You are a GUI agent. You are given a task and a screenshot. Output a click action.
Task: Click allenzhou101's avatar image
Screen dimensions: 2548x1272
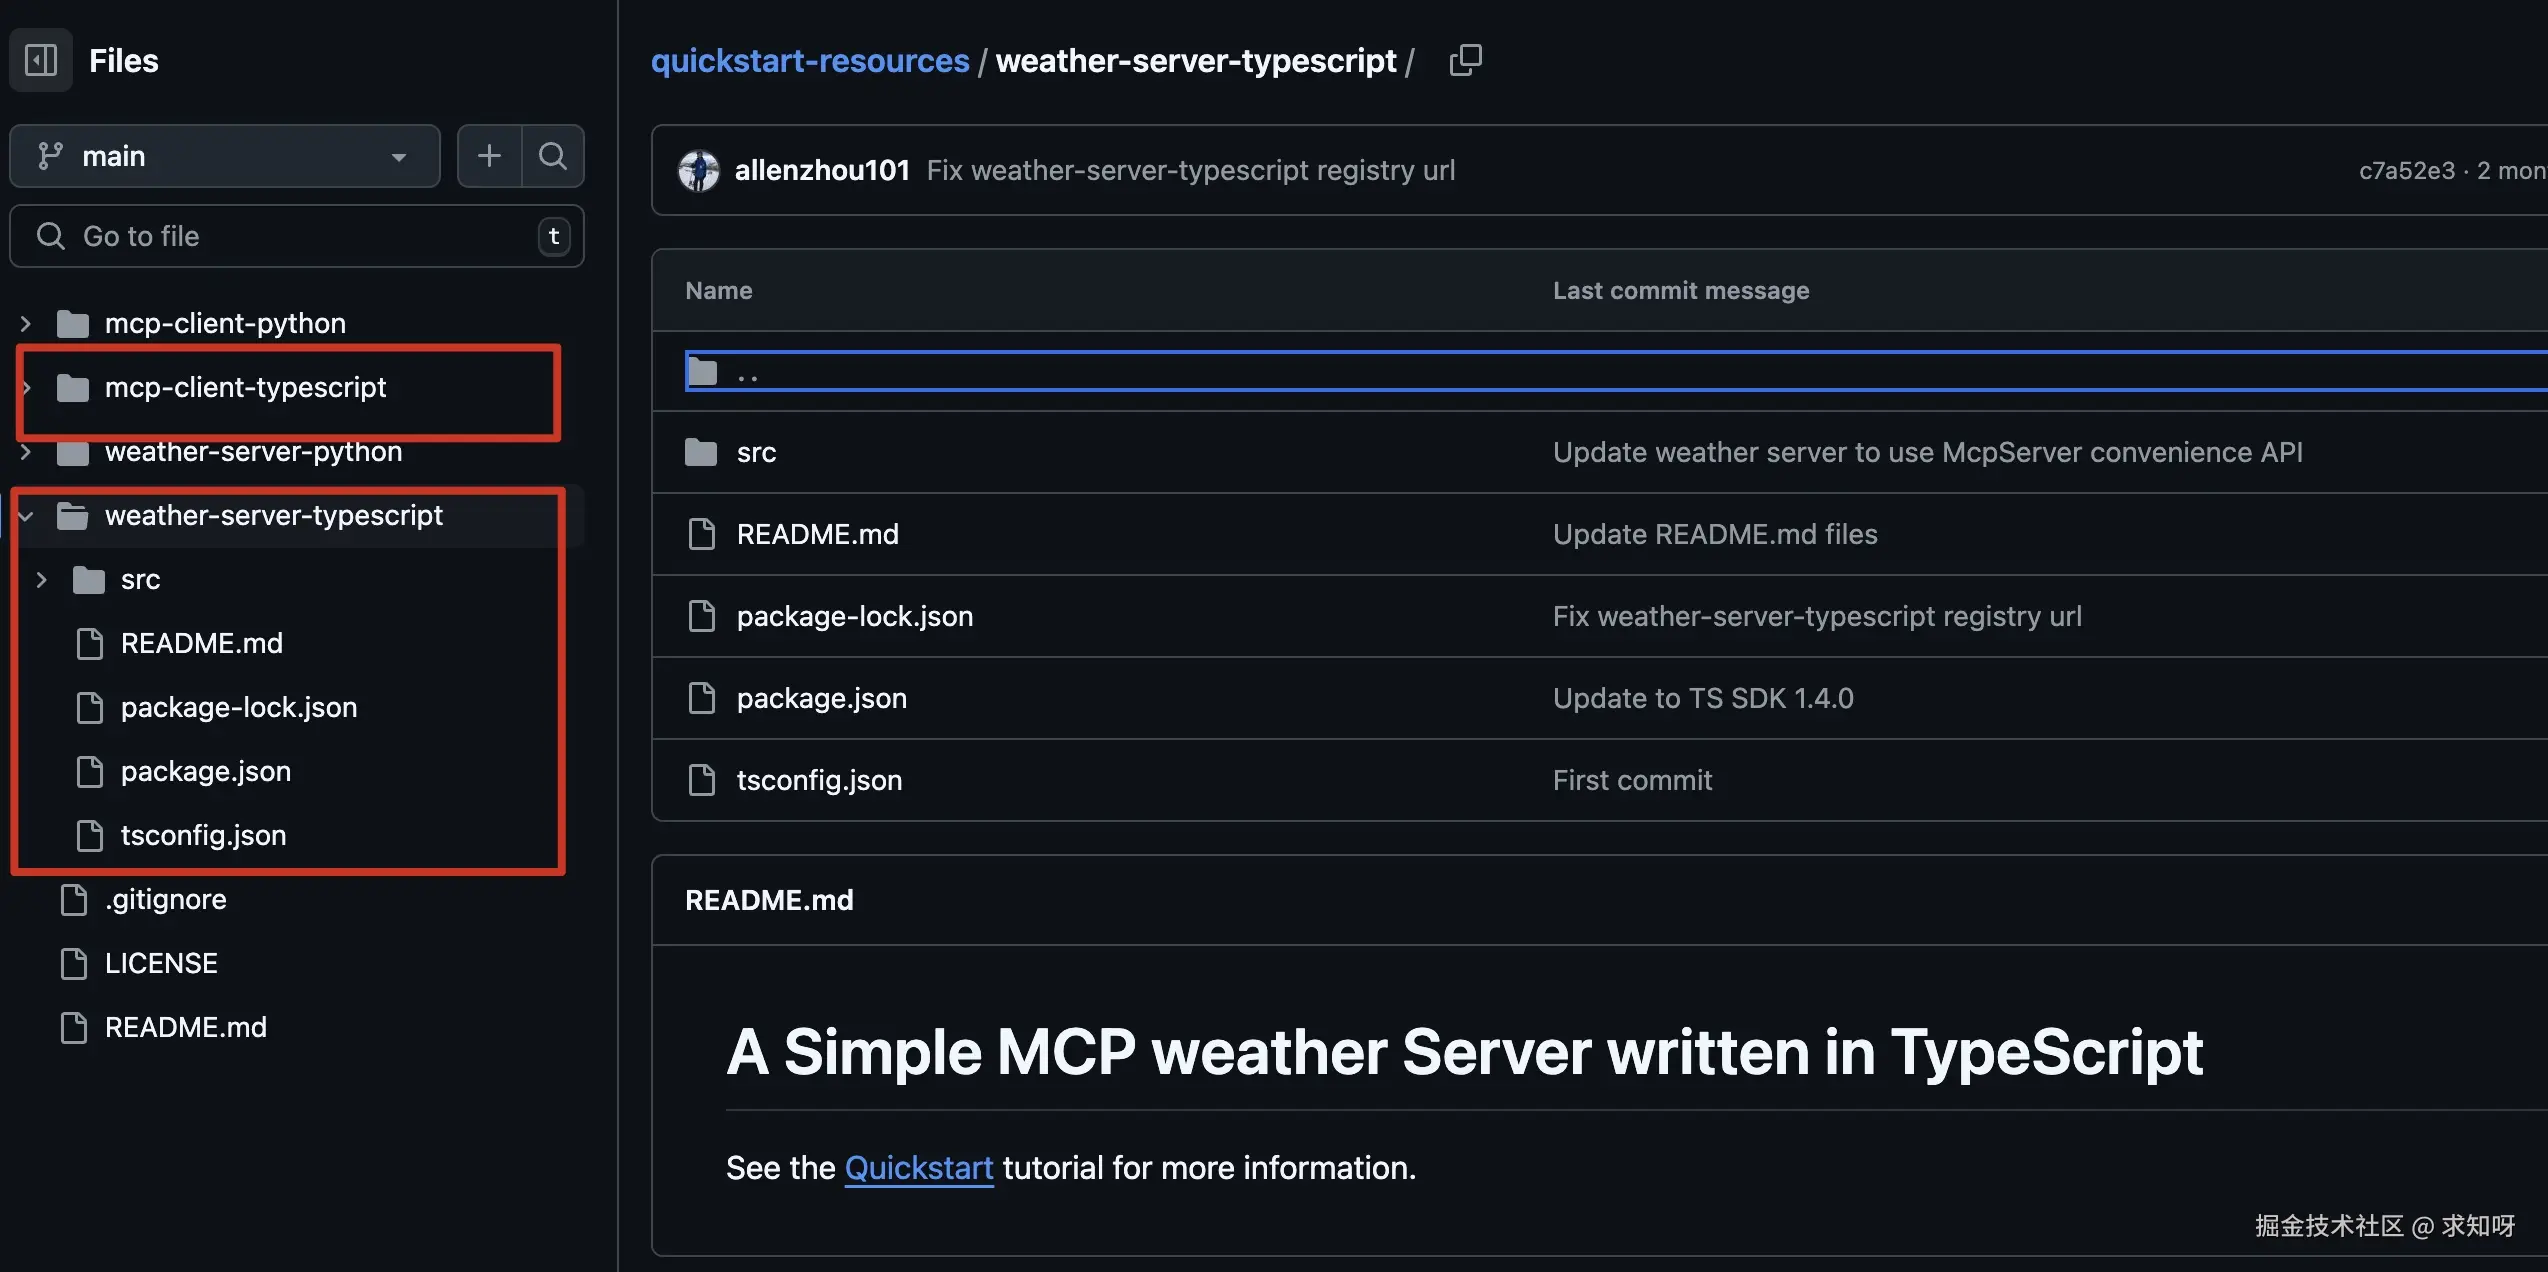pyautogui.click(x=699, y=171)
